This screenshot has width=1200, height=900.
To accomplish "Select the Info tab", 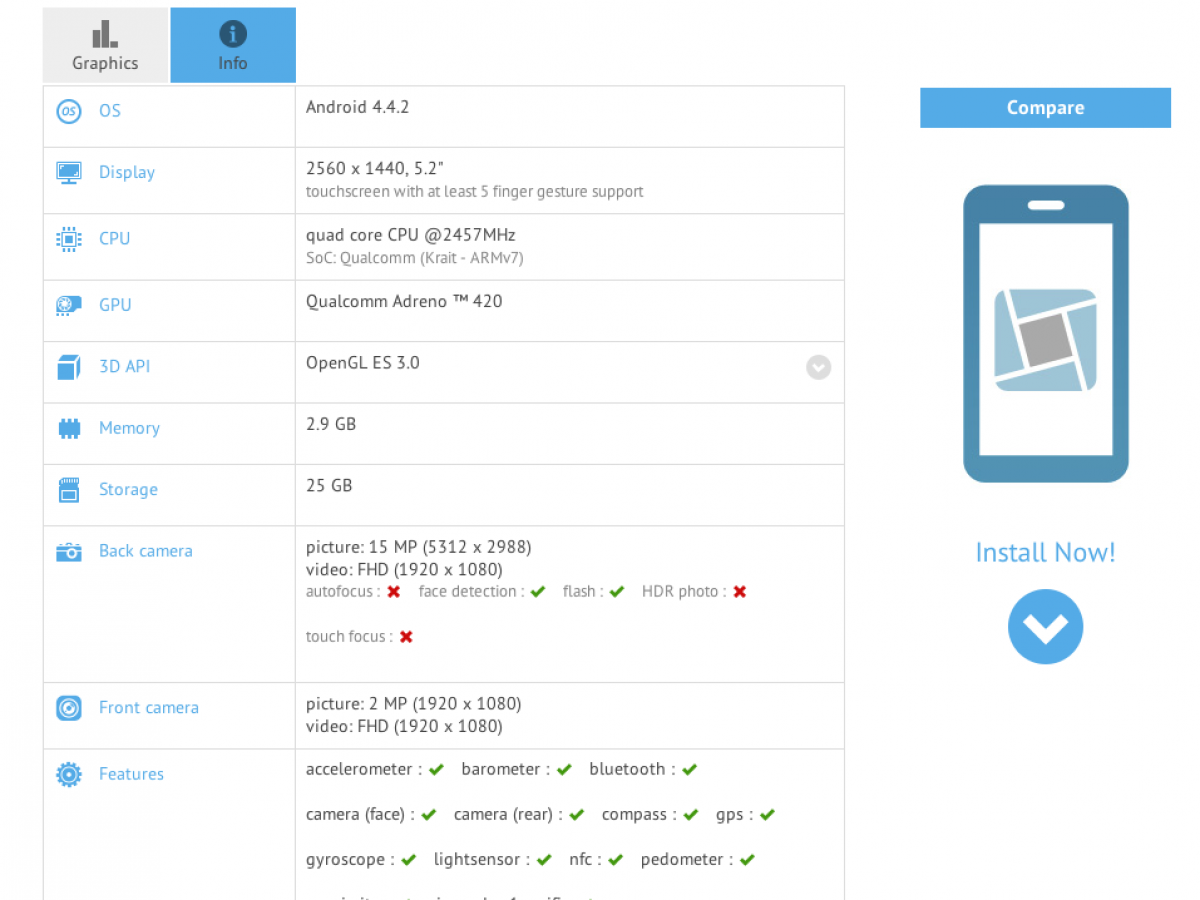I will pyautogui.click(x=233, y=46).
